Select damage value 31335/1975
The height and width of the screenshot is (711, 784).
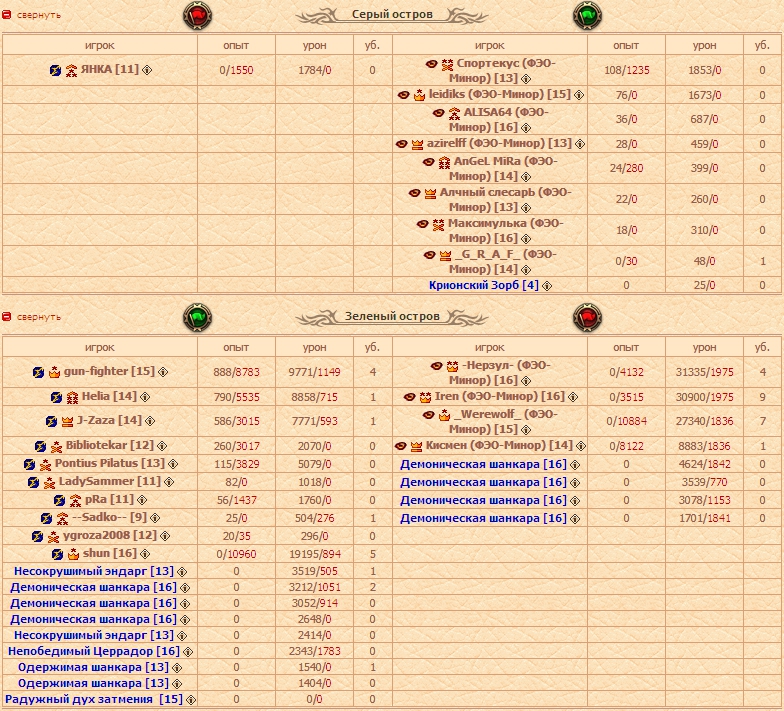(x=704, y=372)
